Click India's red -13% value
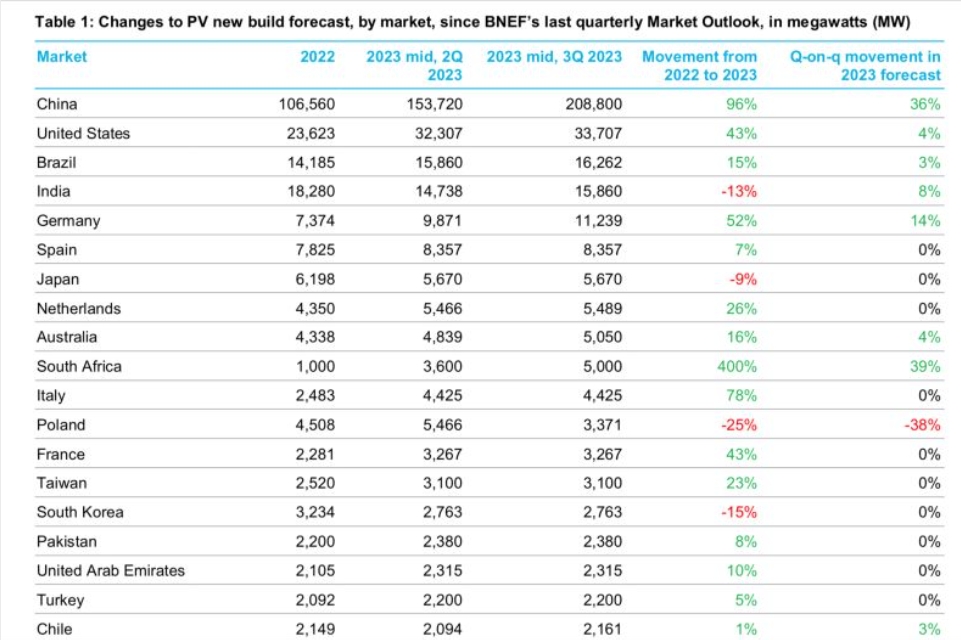The image size is (961, 640). pos(739,191)
